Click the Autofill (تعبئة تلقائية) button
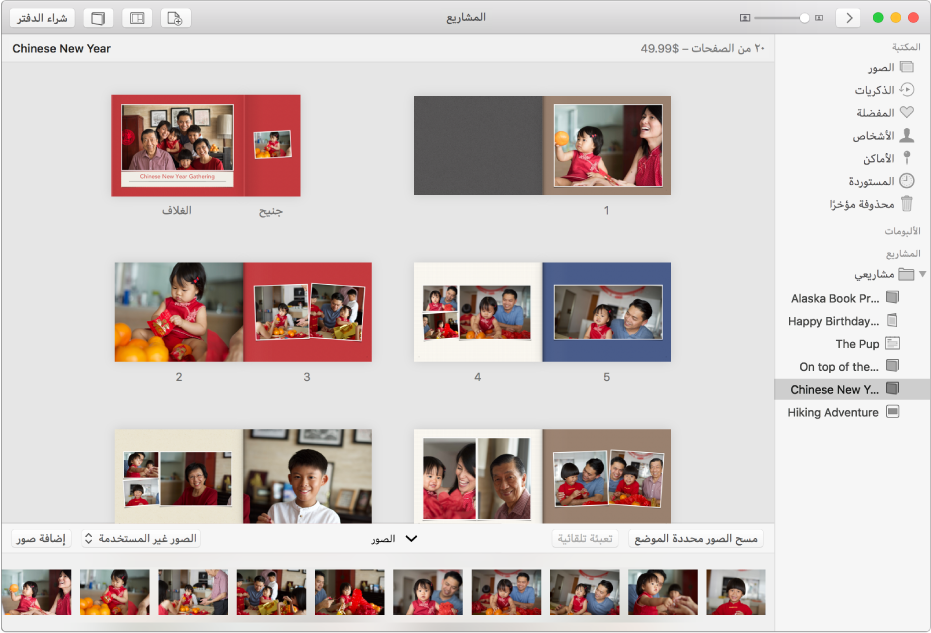Viewport: 931px width, 633px height. pyautogui.click(x=585, y=539)
